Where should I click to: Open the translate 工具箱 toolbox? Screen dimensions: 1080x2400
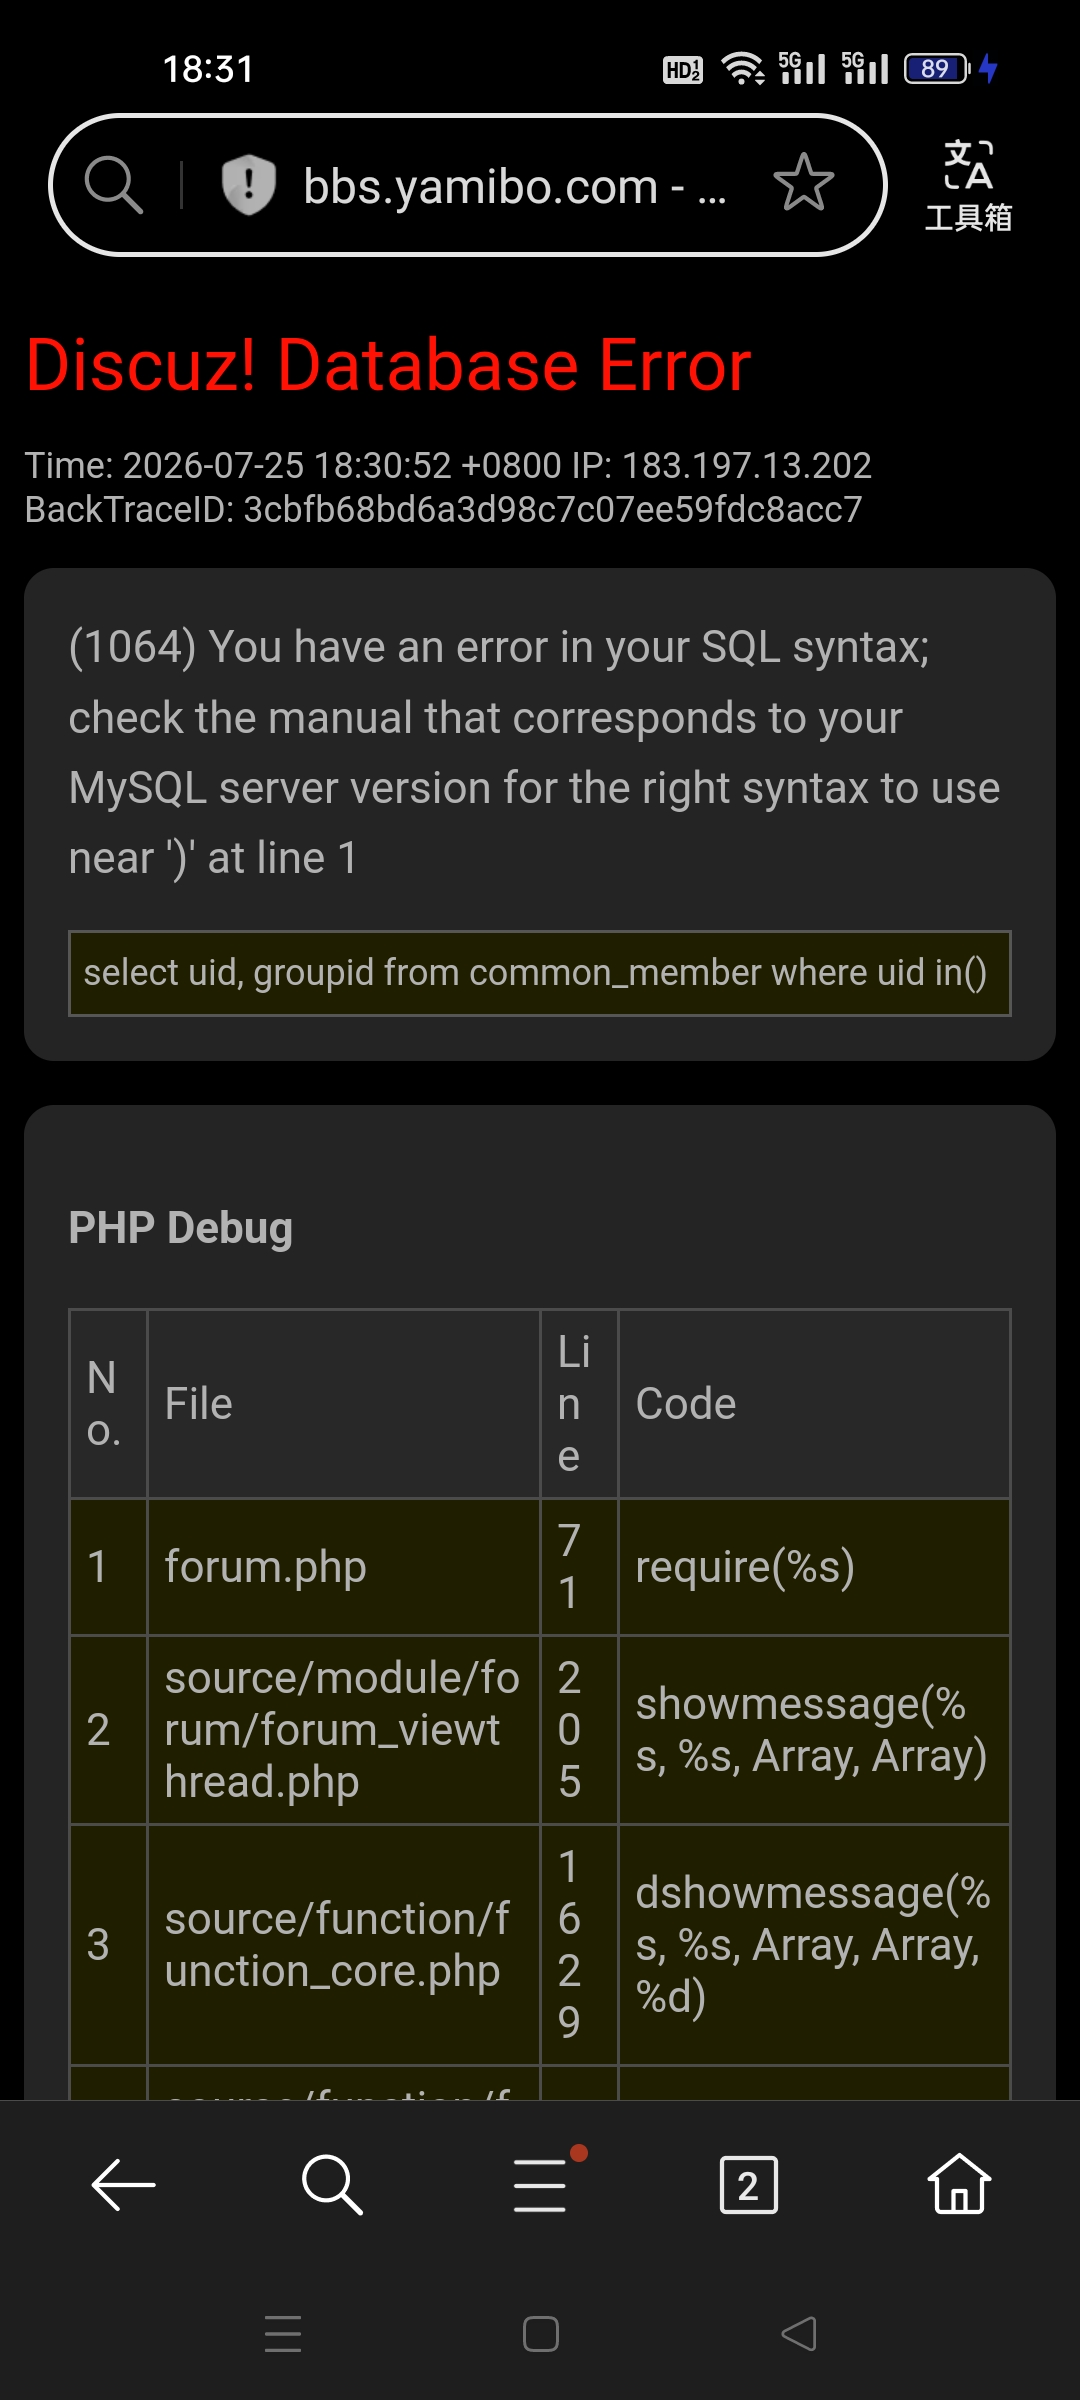968,186
